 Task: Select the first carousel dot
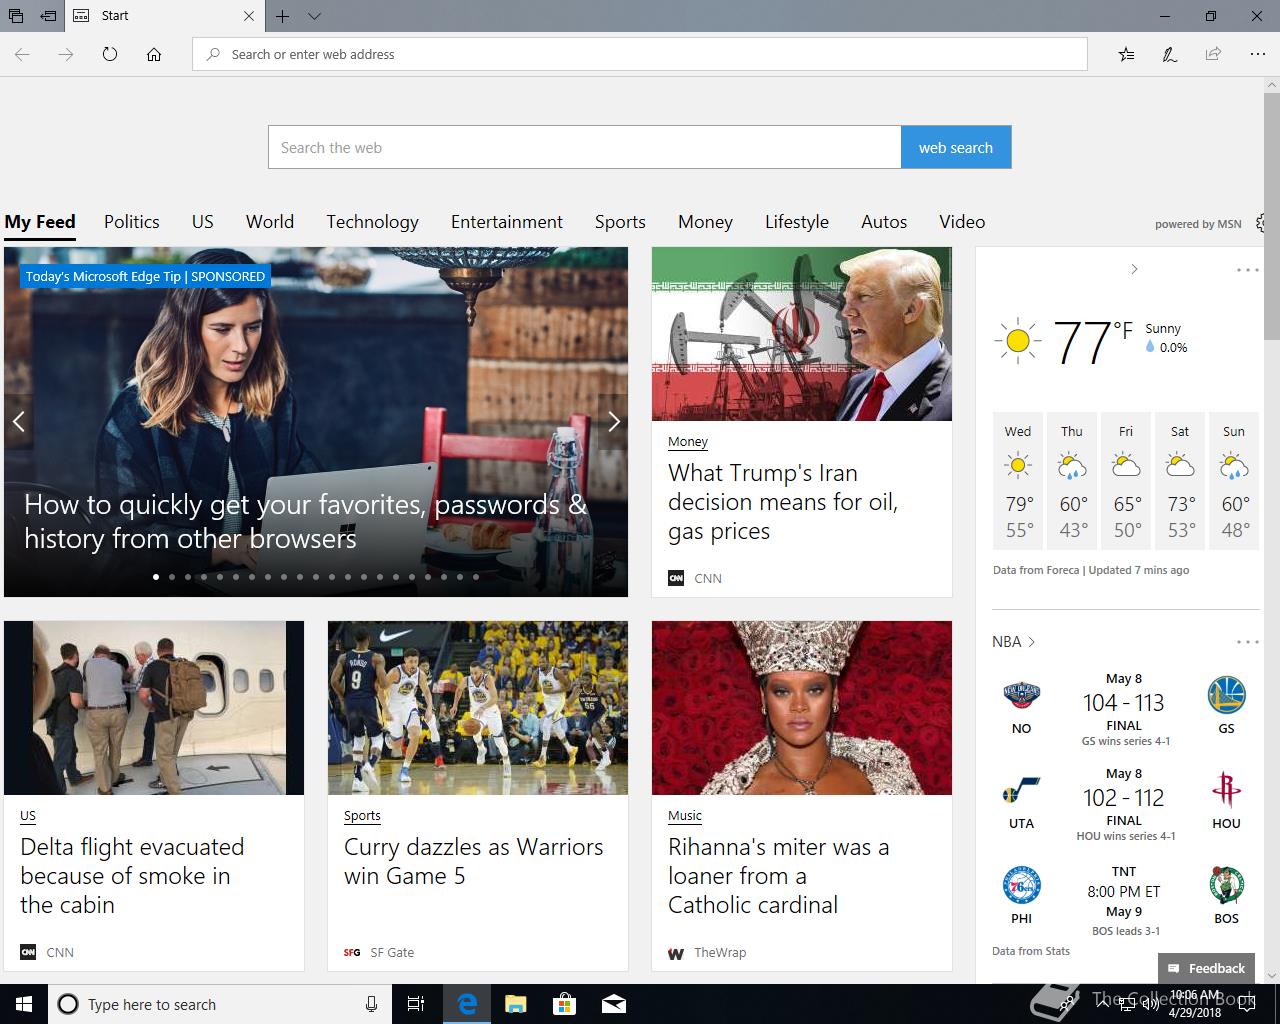pyautogui.click(x=156, y=577)
